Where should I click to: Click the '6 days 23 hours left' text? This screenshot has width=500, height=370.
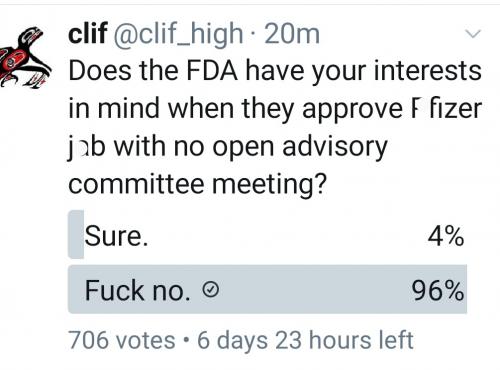pos(305,340)
